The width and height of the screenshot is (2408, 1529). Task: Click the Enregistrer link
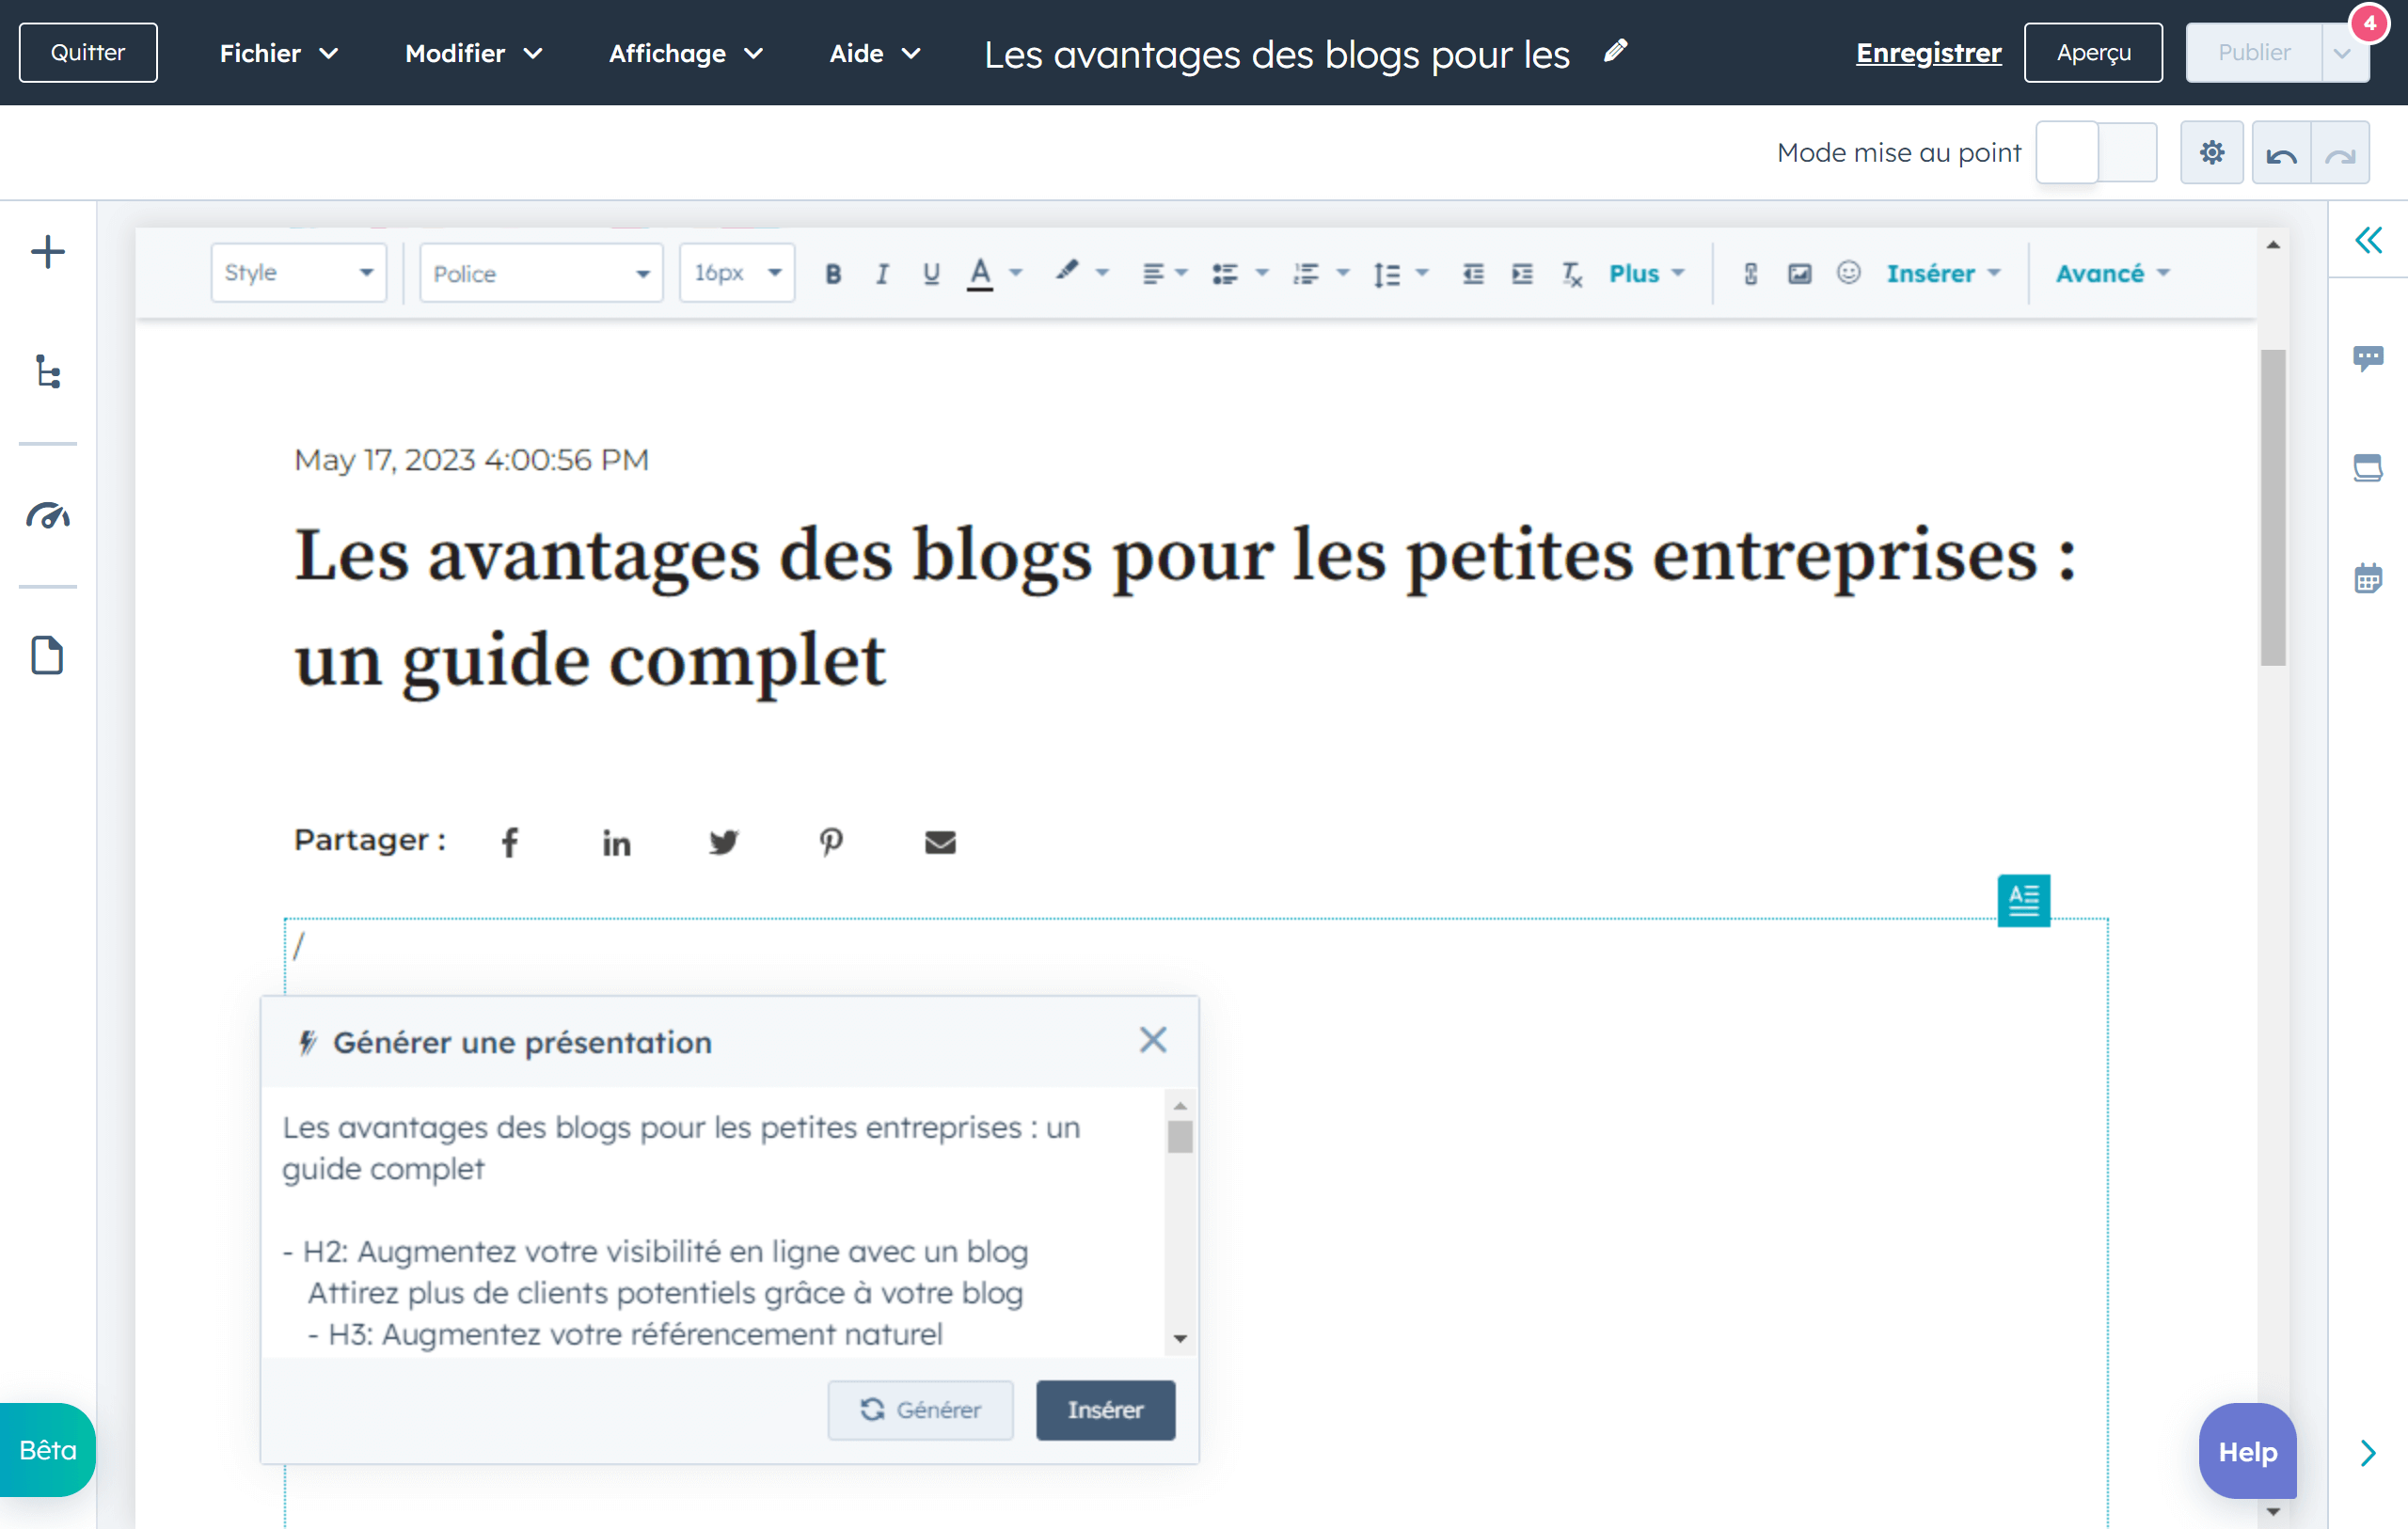pos(1928,53)
